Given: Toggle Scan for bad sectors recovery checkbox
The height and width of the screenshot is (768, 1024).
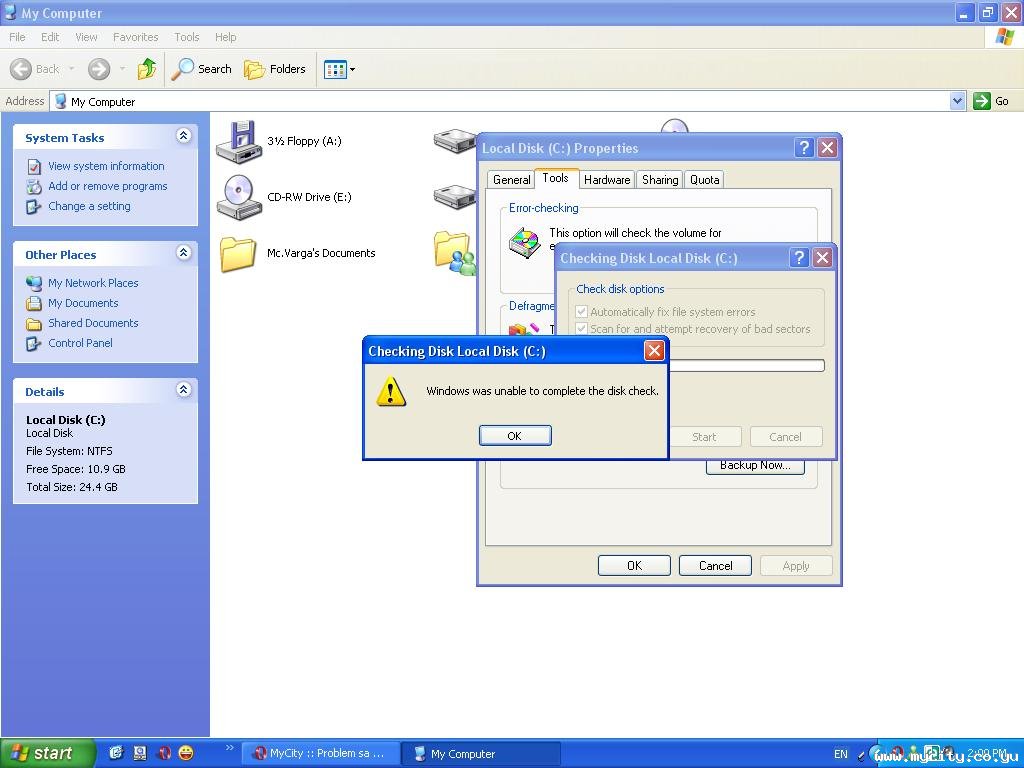Looking at the screenshot, I should 581,328.
